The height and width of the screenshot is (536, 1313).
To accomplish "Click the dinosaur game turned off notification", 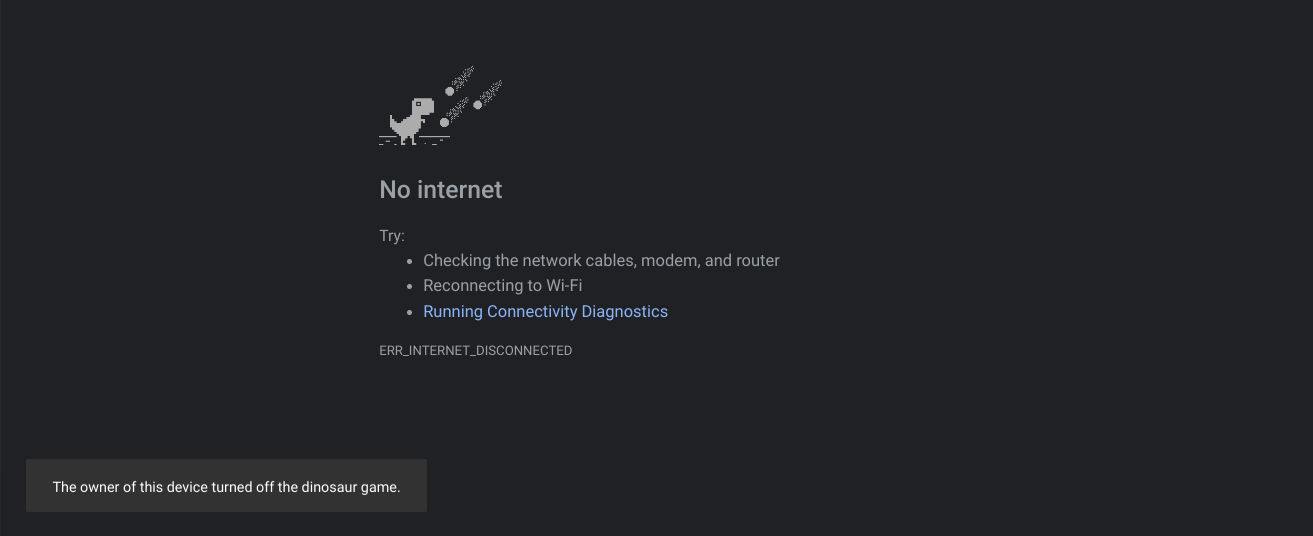I will (226, 486).
